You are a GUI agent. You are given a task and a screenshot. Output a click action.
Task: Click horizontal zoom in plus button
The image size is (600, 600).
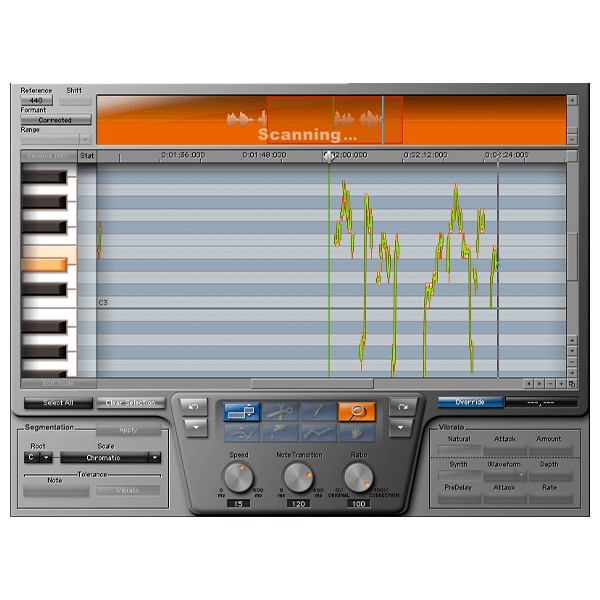[561, 384]
